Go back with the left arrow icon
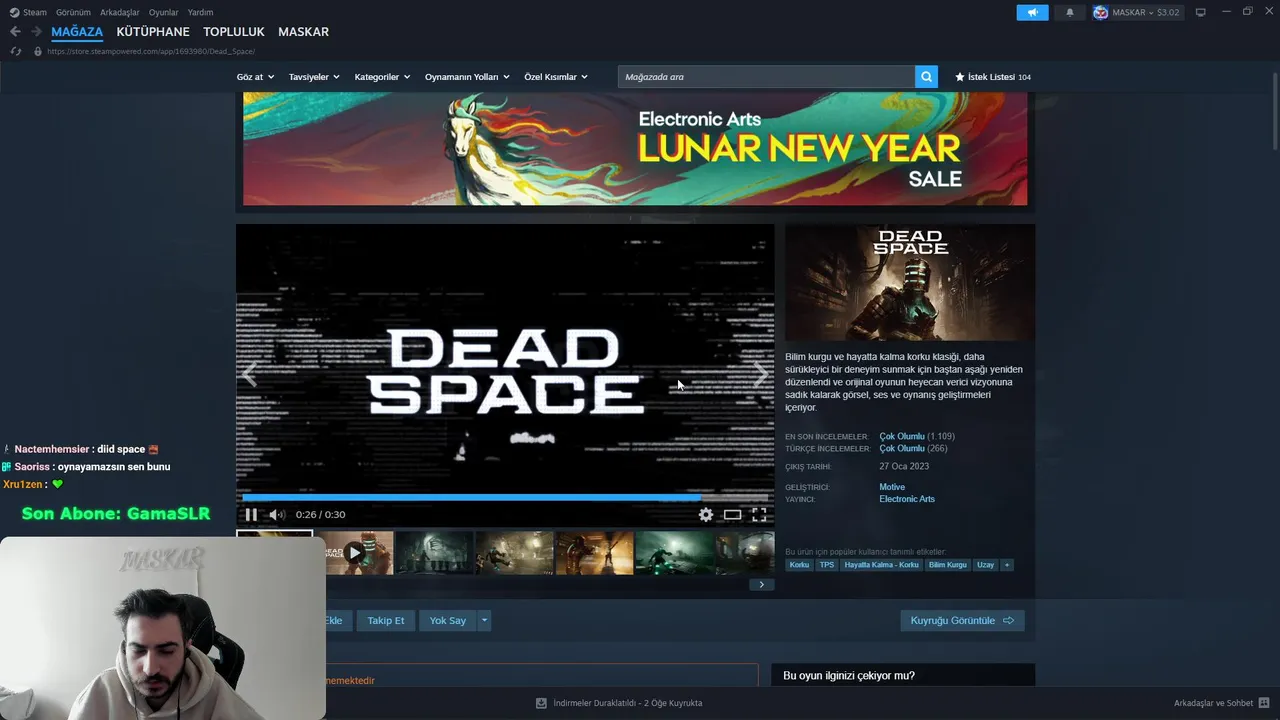This screenshot has width=1280, height=720. pyautogui.click(x=15, y=32)
